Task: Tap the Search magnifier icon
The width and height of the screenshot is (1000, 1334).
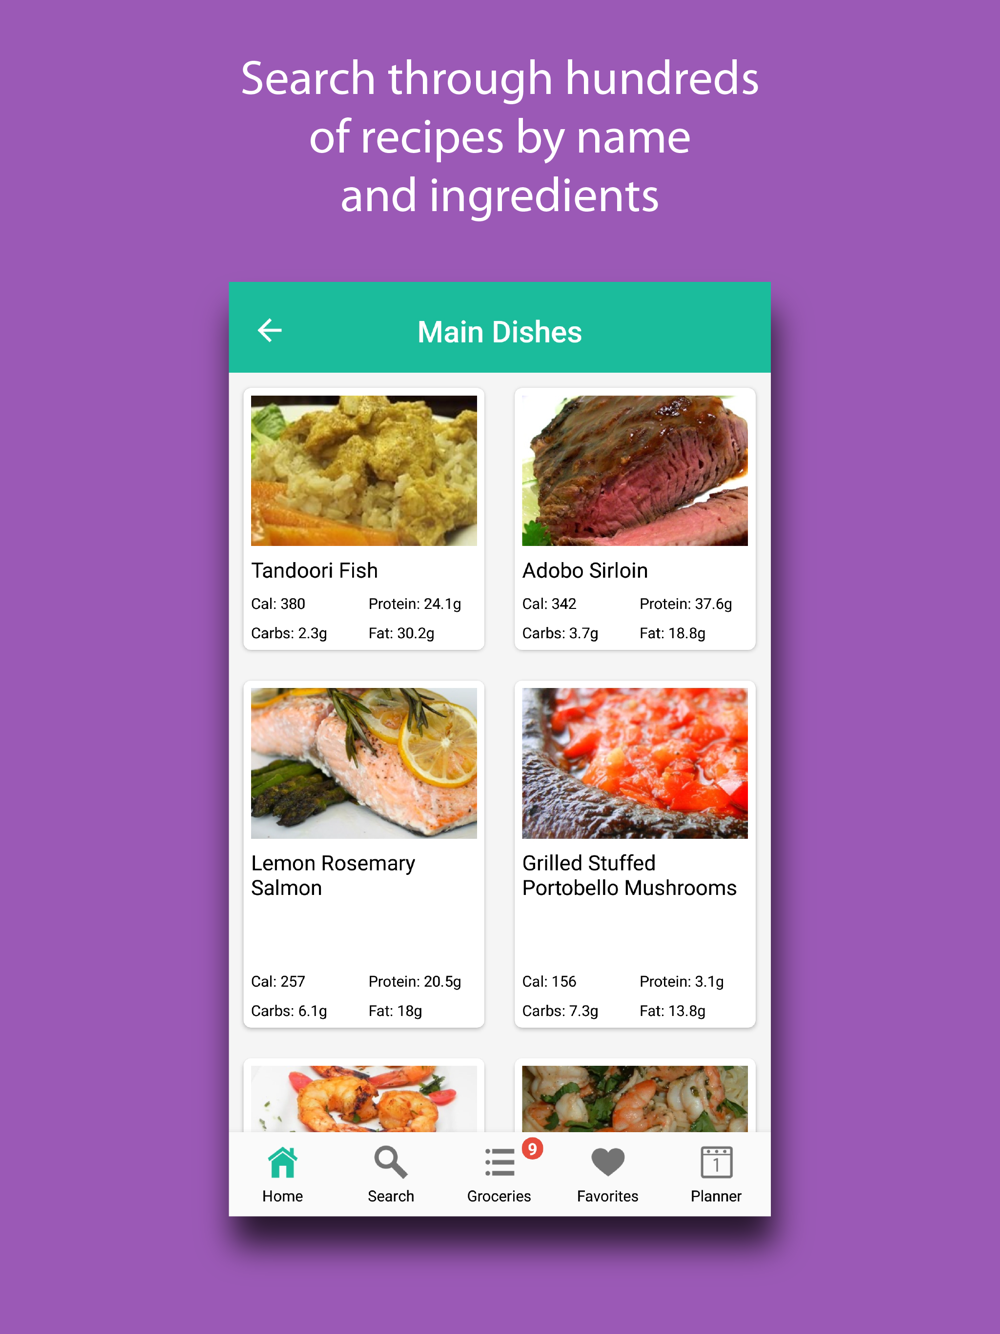Action: click(391, 1162)
